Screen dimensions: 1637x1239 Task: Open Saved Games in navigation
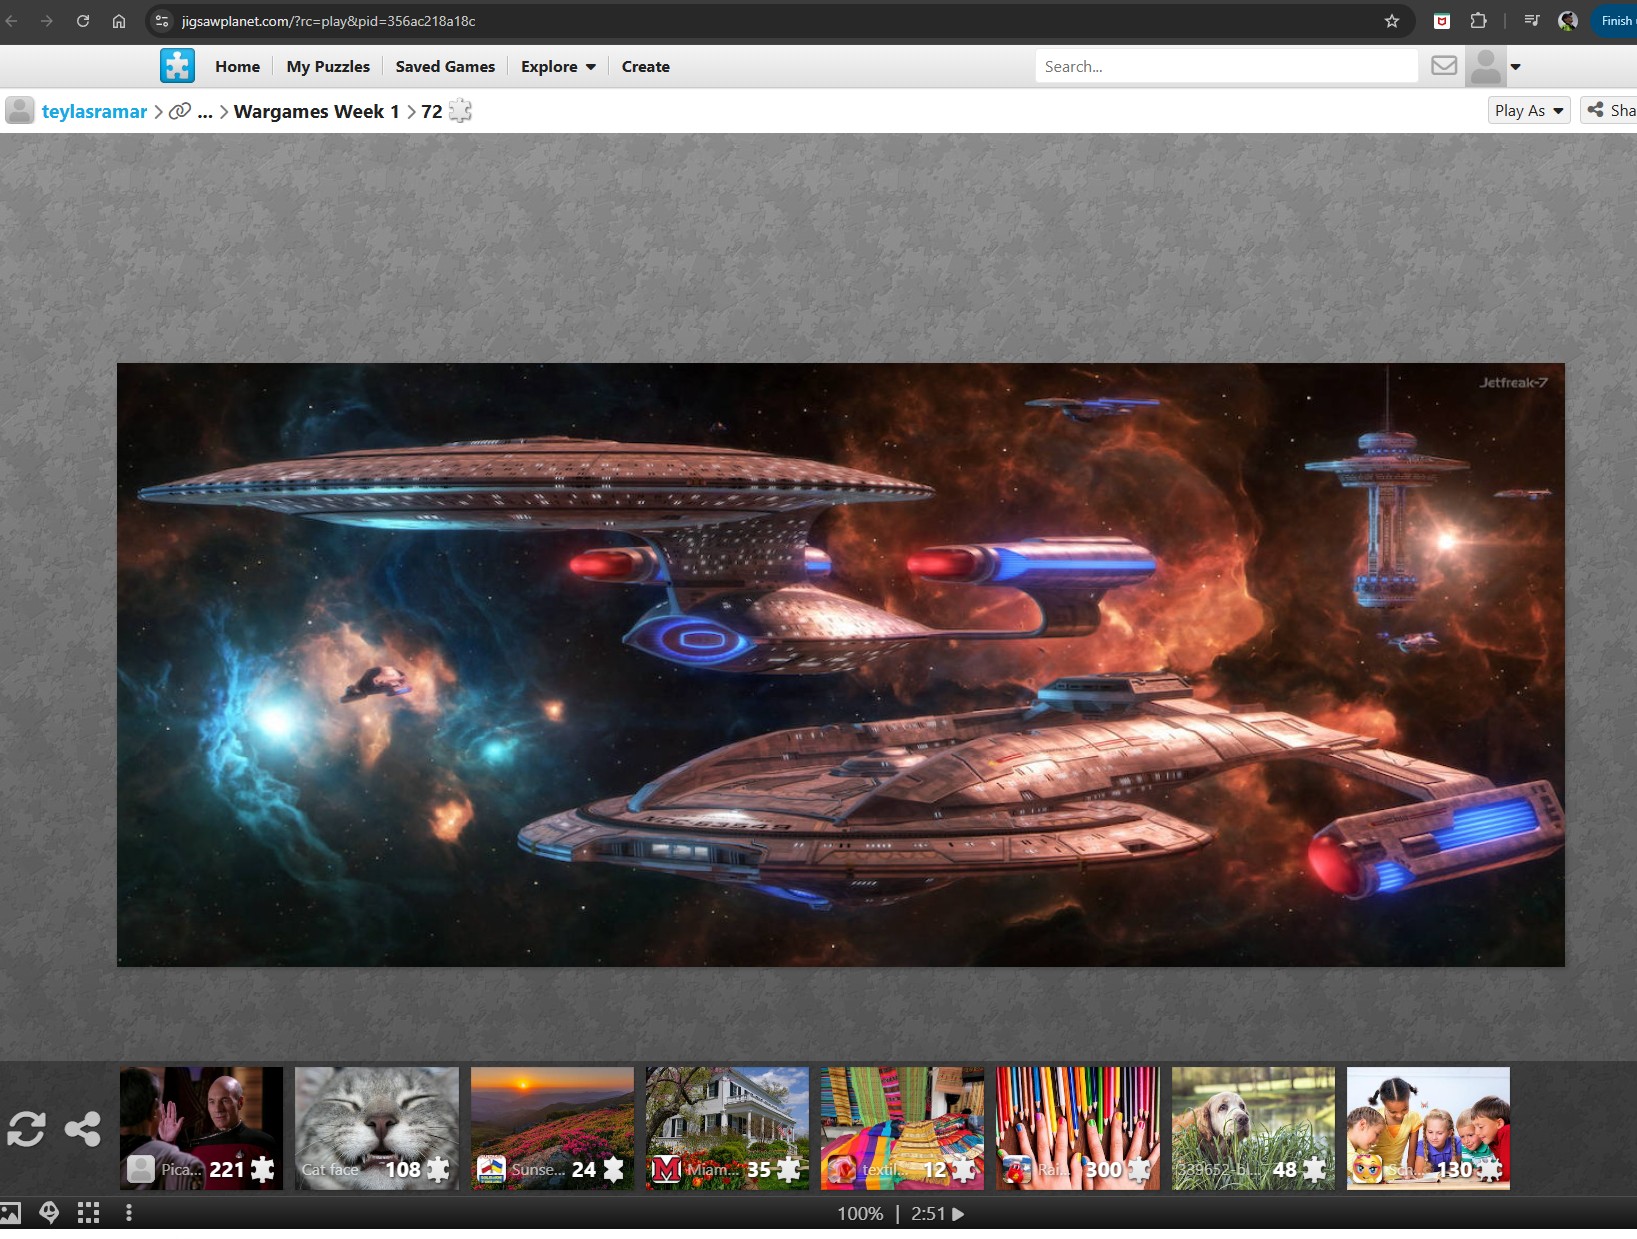445,67
